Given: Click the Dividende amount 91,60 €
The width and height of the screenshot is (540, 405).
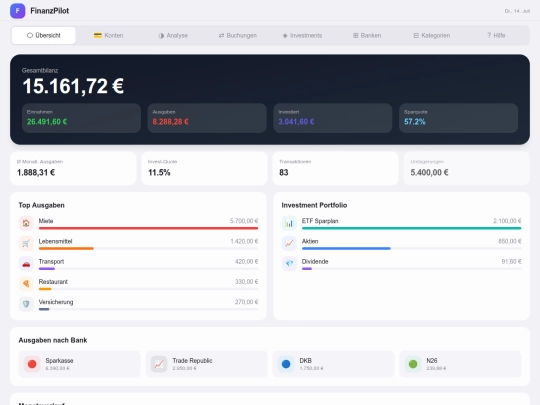Looking at the screenshot, I should 511,261.
